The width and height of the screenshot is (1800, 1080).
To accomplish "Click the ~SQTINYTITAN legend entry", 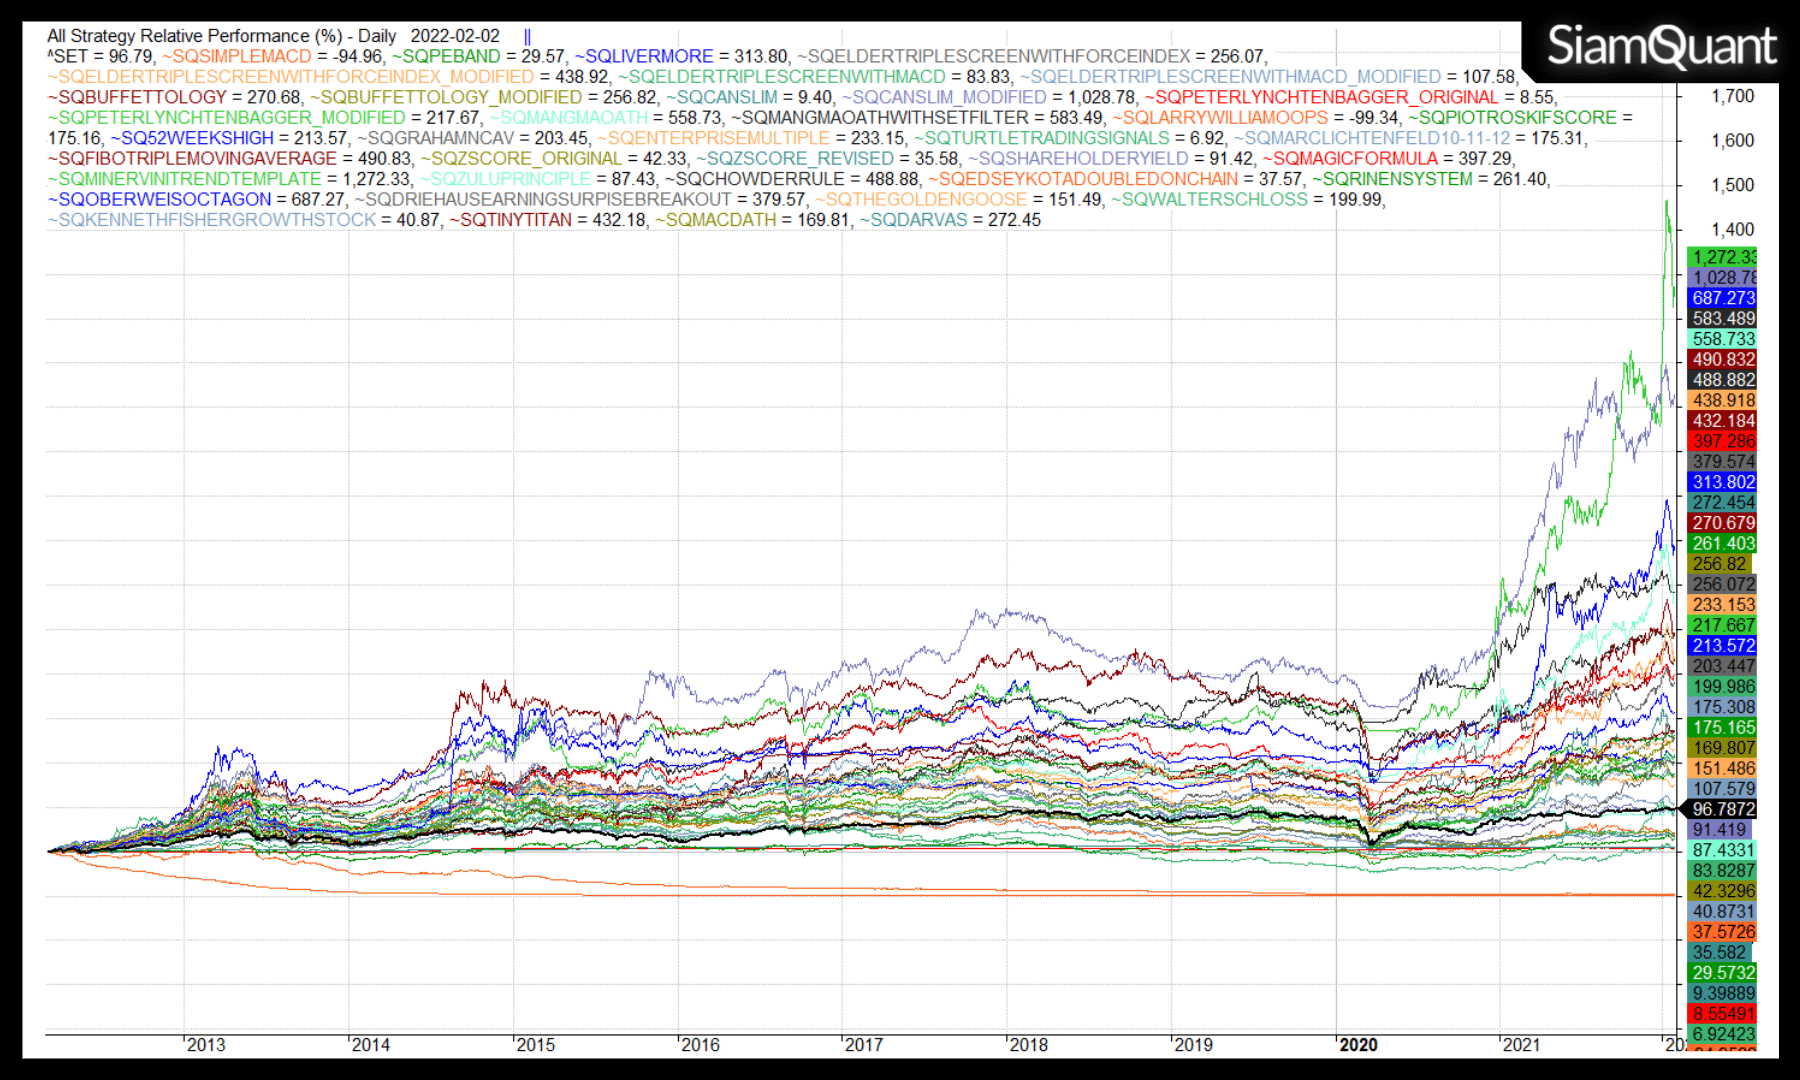I will (511, 220).
